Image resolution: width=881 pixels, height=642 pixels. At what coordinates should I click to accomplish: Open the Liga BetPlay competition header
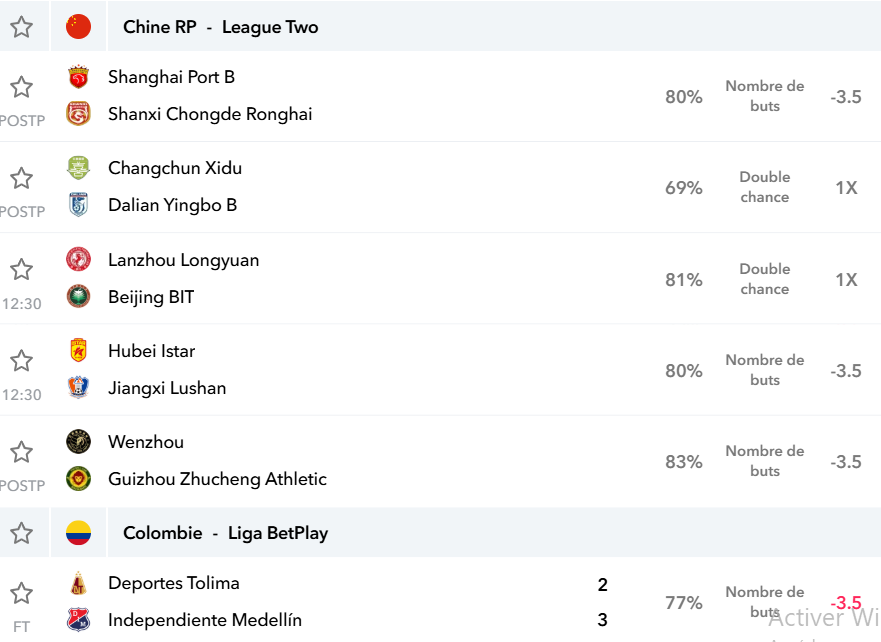[278, 533]
